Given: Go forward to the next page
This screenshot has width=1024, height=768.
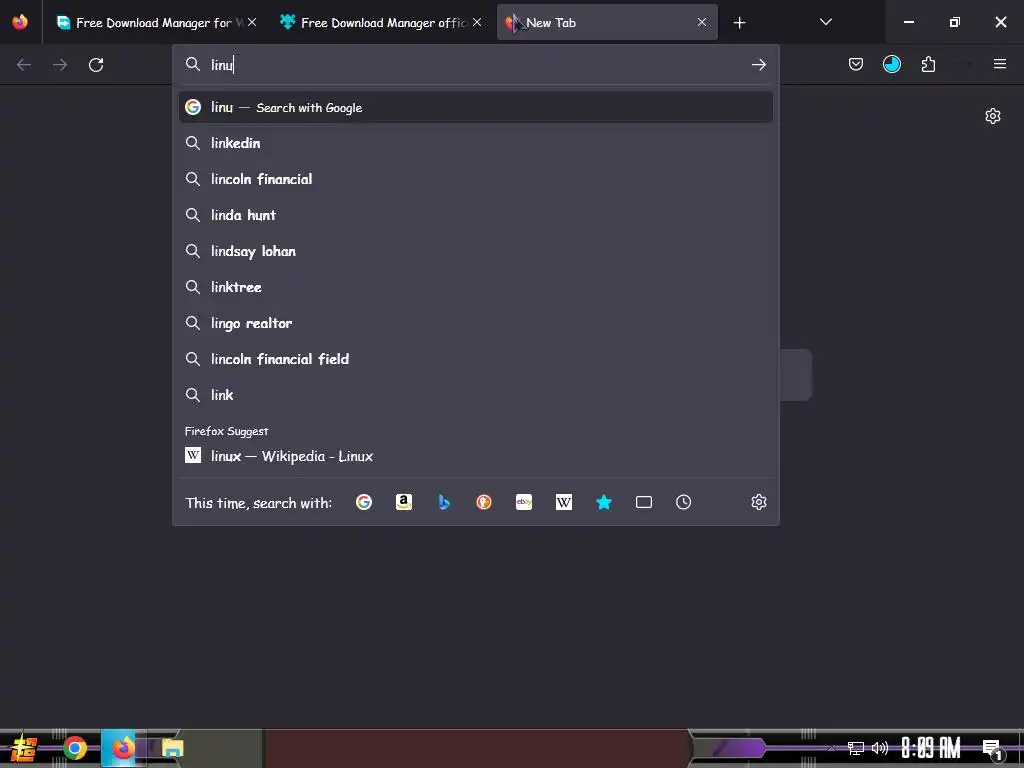Looking at the screenshot, I should tap(60, 65).
